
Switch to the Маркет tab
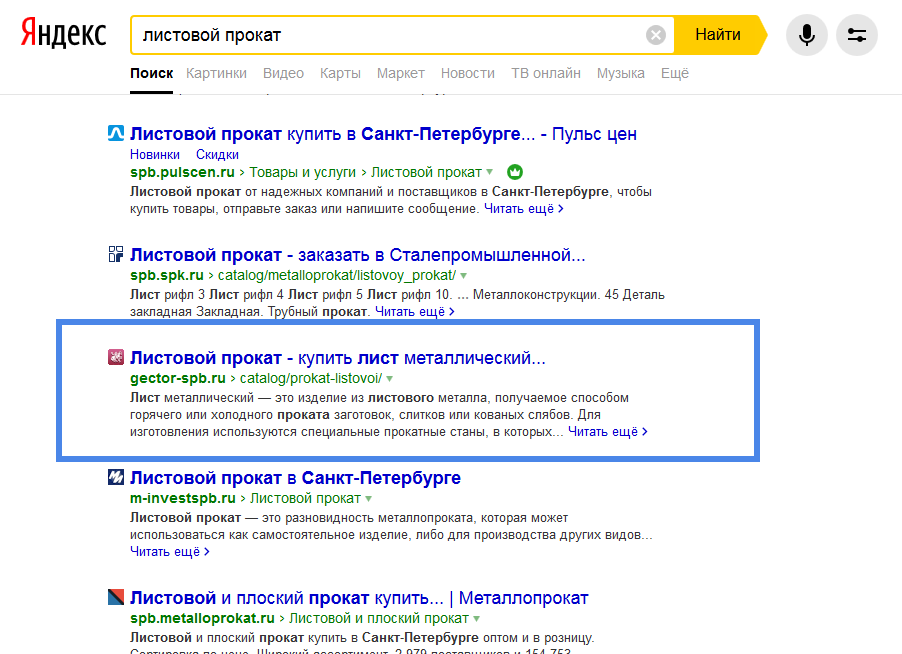click(400, 73)
